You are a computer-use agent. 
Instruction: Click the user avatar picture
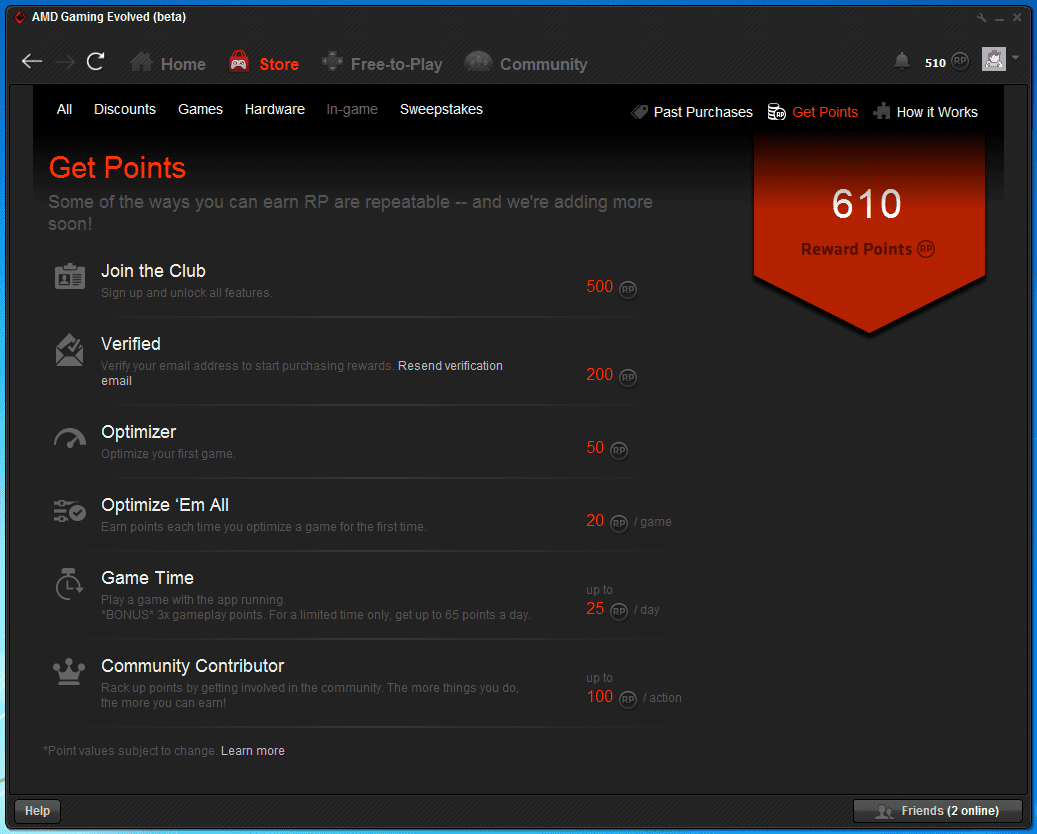click(993, 60)
